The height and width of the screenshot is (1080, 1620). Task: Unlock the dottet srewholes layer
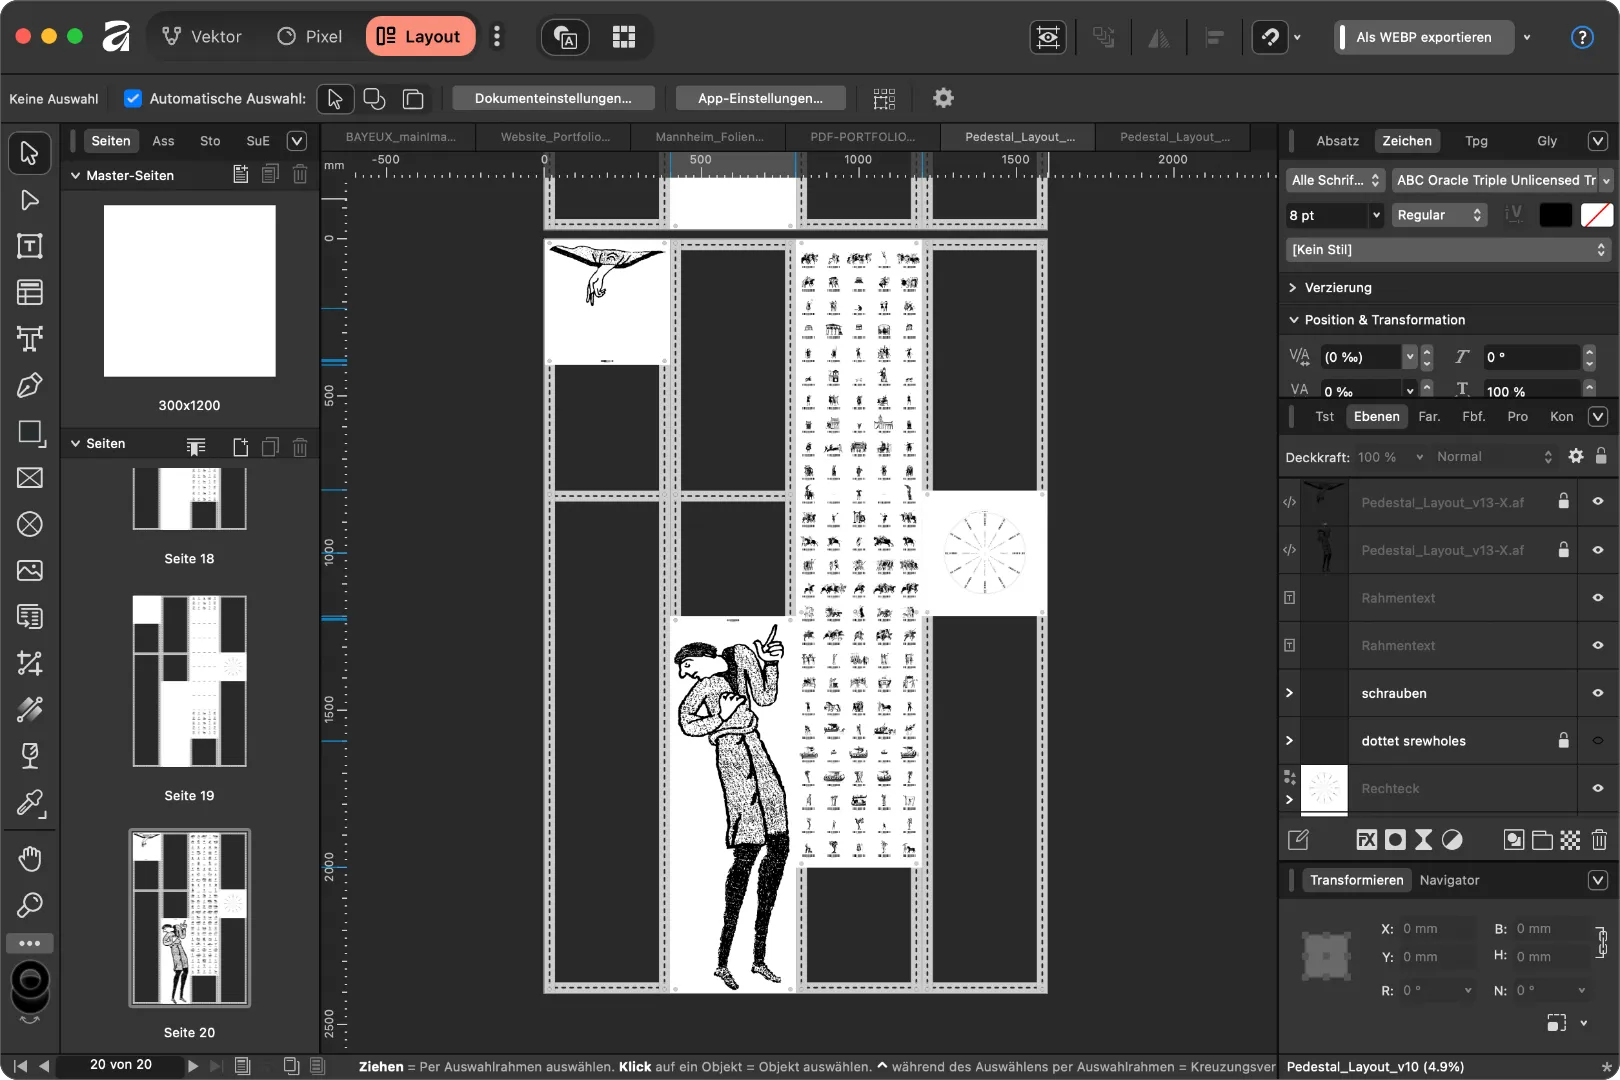[x=1563, y=740]
